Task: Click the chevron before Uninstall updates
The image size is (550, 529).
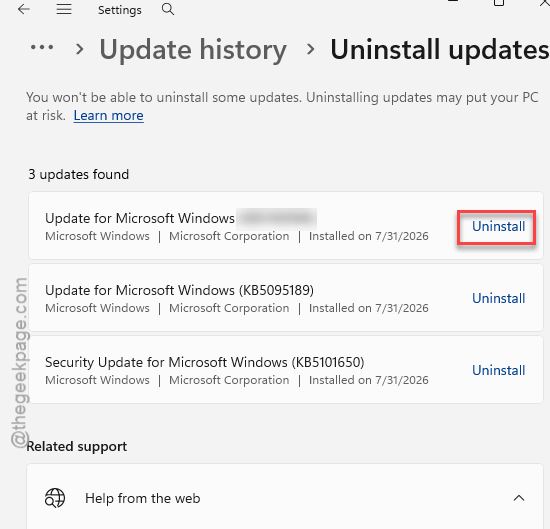Action: 310,49
